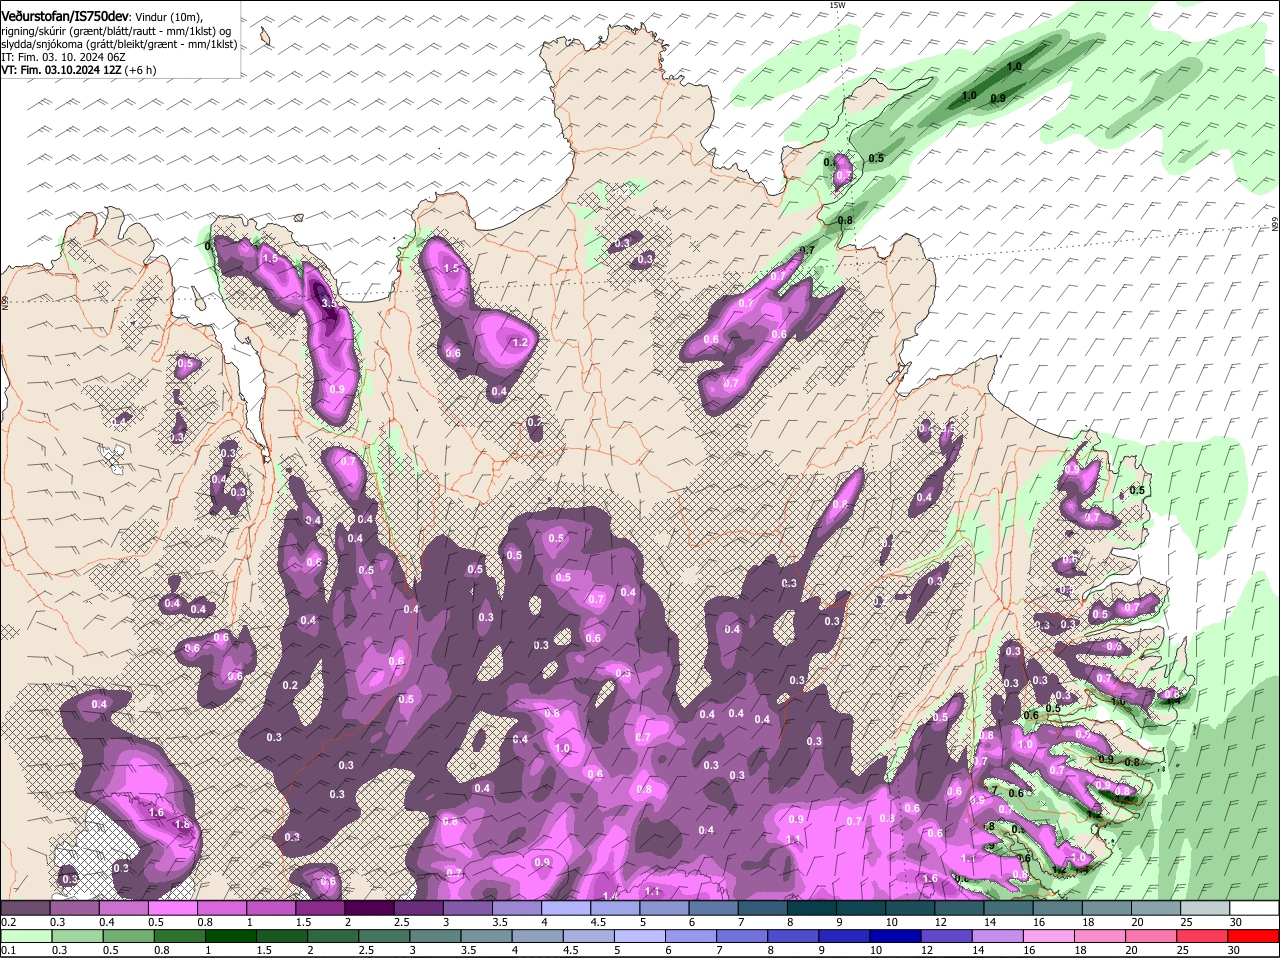The image size is (1280, 958).
Task: Select the white upper legend swatch after 30
Action: 1255,907
